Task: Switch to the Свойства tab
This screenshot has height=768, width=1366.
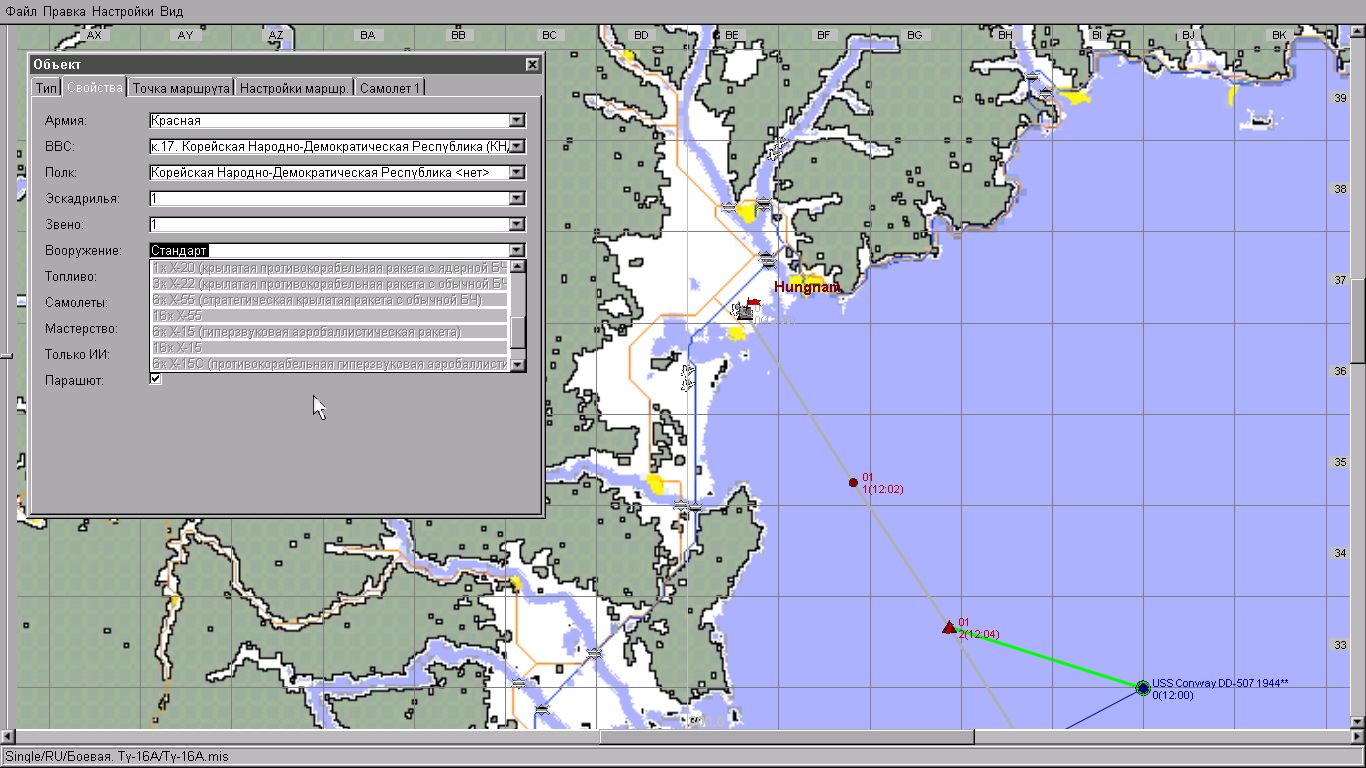Action: [94, 87]
